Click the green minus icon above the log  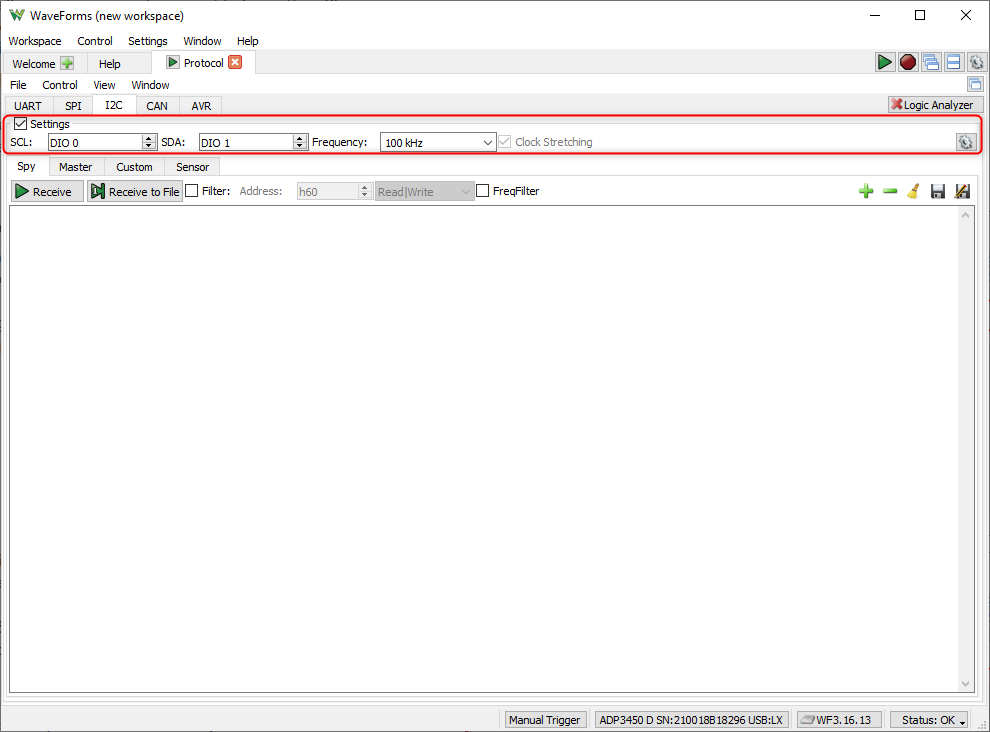[890, 191]
